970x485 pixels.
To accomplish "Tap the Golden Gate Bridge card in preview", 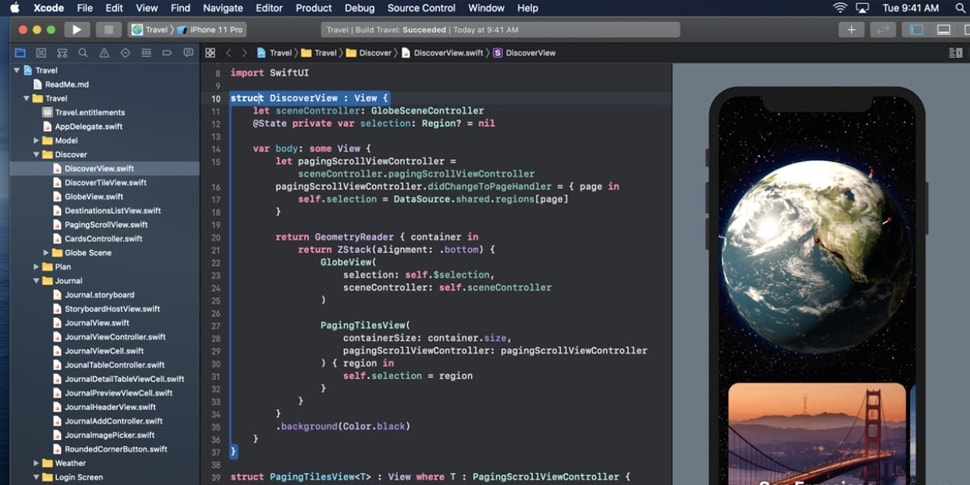I will [817, 434].
